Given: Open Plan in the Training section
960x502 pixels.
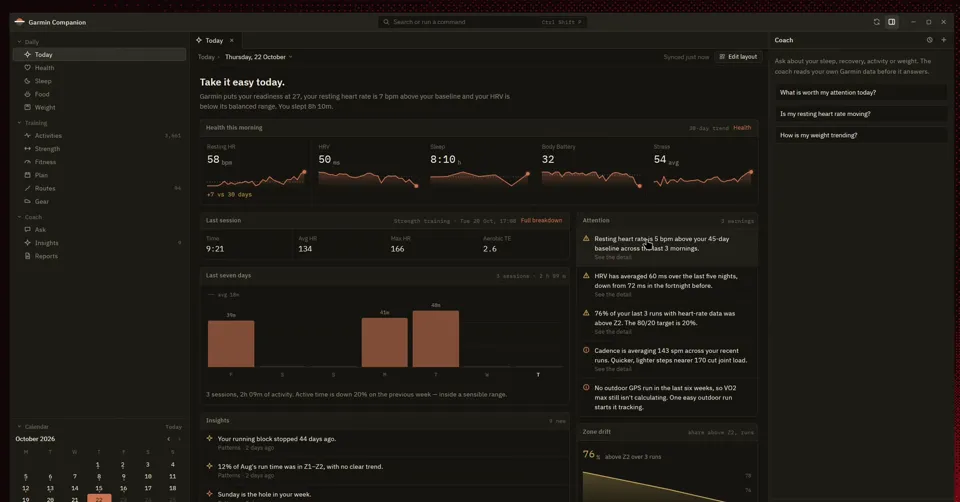Looking at the screenshot, I should pyautogui.click(x=99, y=175).
